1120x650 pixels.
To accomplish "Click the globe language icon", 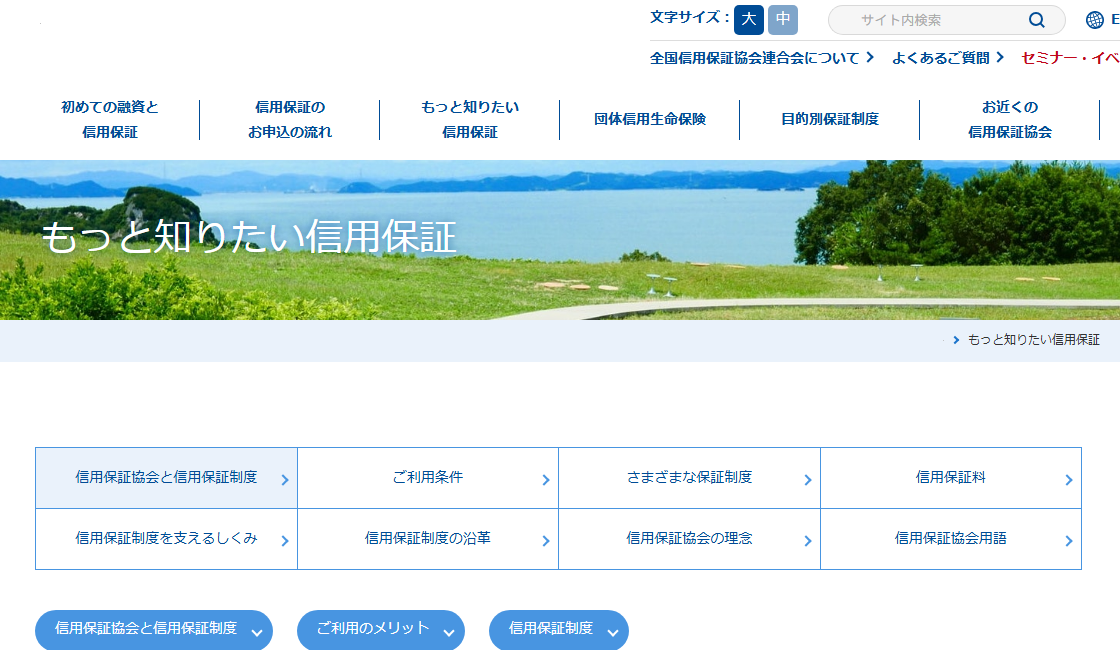I will 1094,20.
